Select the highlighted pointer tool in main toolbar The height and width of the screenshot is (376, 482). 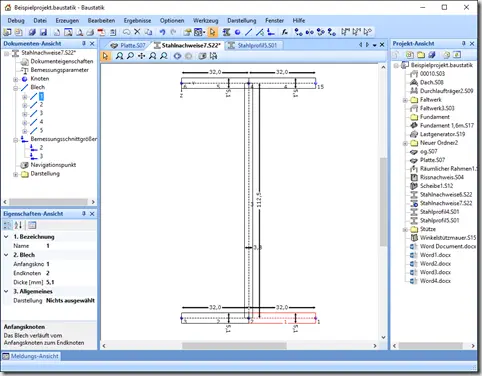(x=212, y=32)
